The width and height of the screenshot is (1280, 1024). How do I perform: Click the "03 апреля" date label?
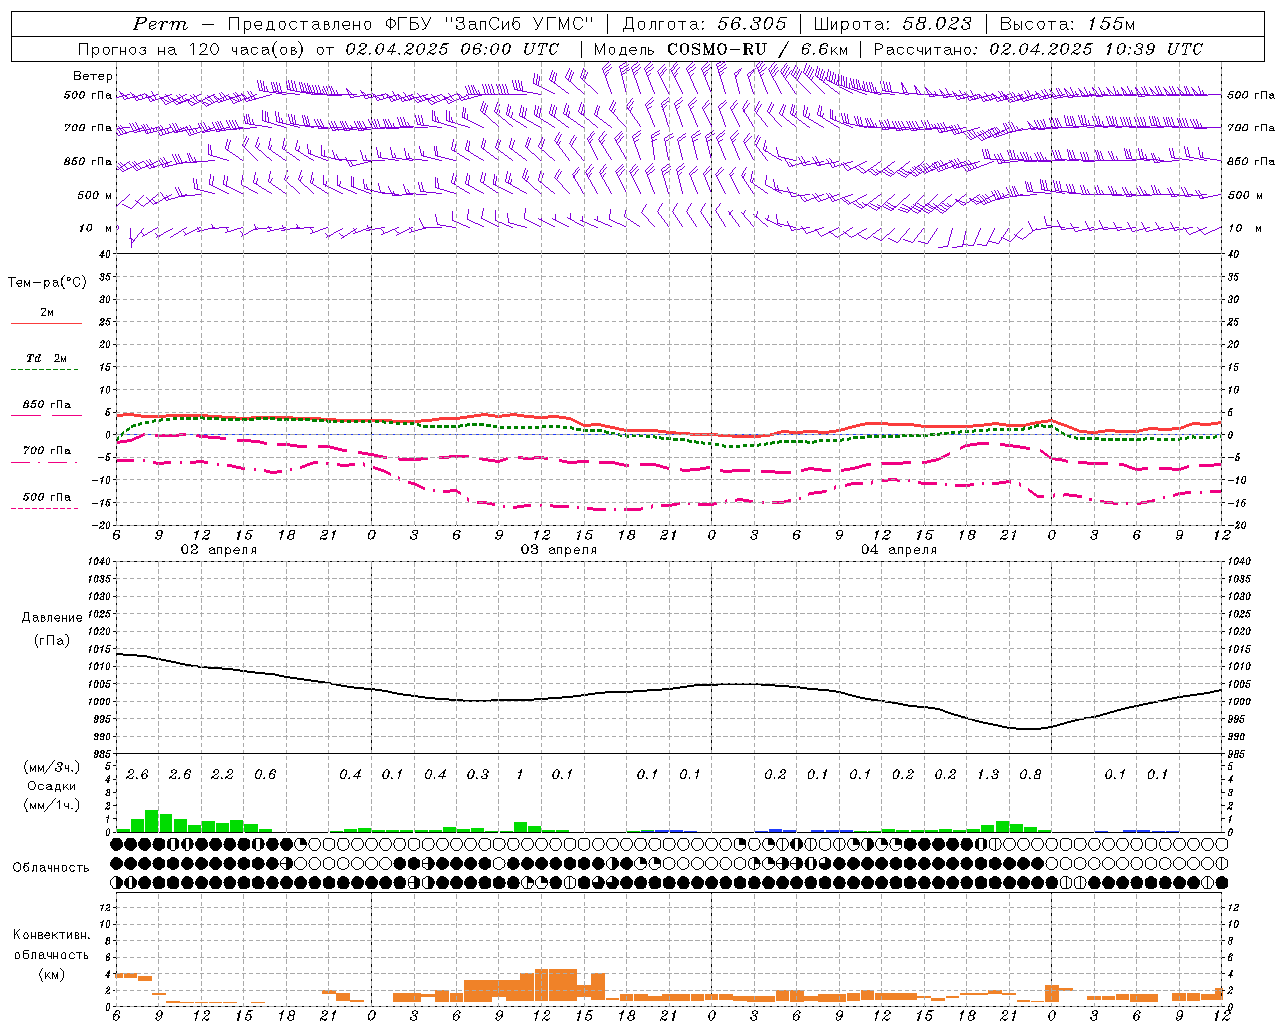click(558, 550)
